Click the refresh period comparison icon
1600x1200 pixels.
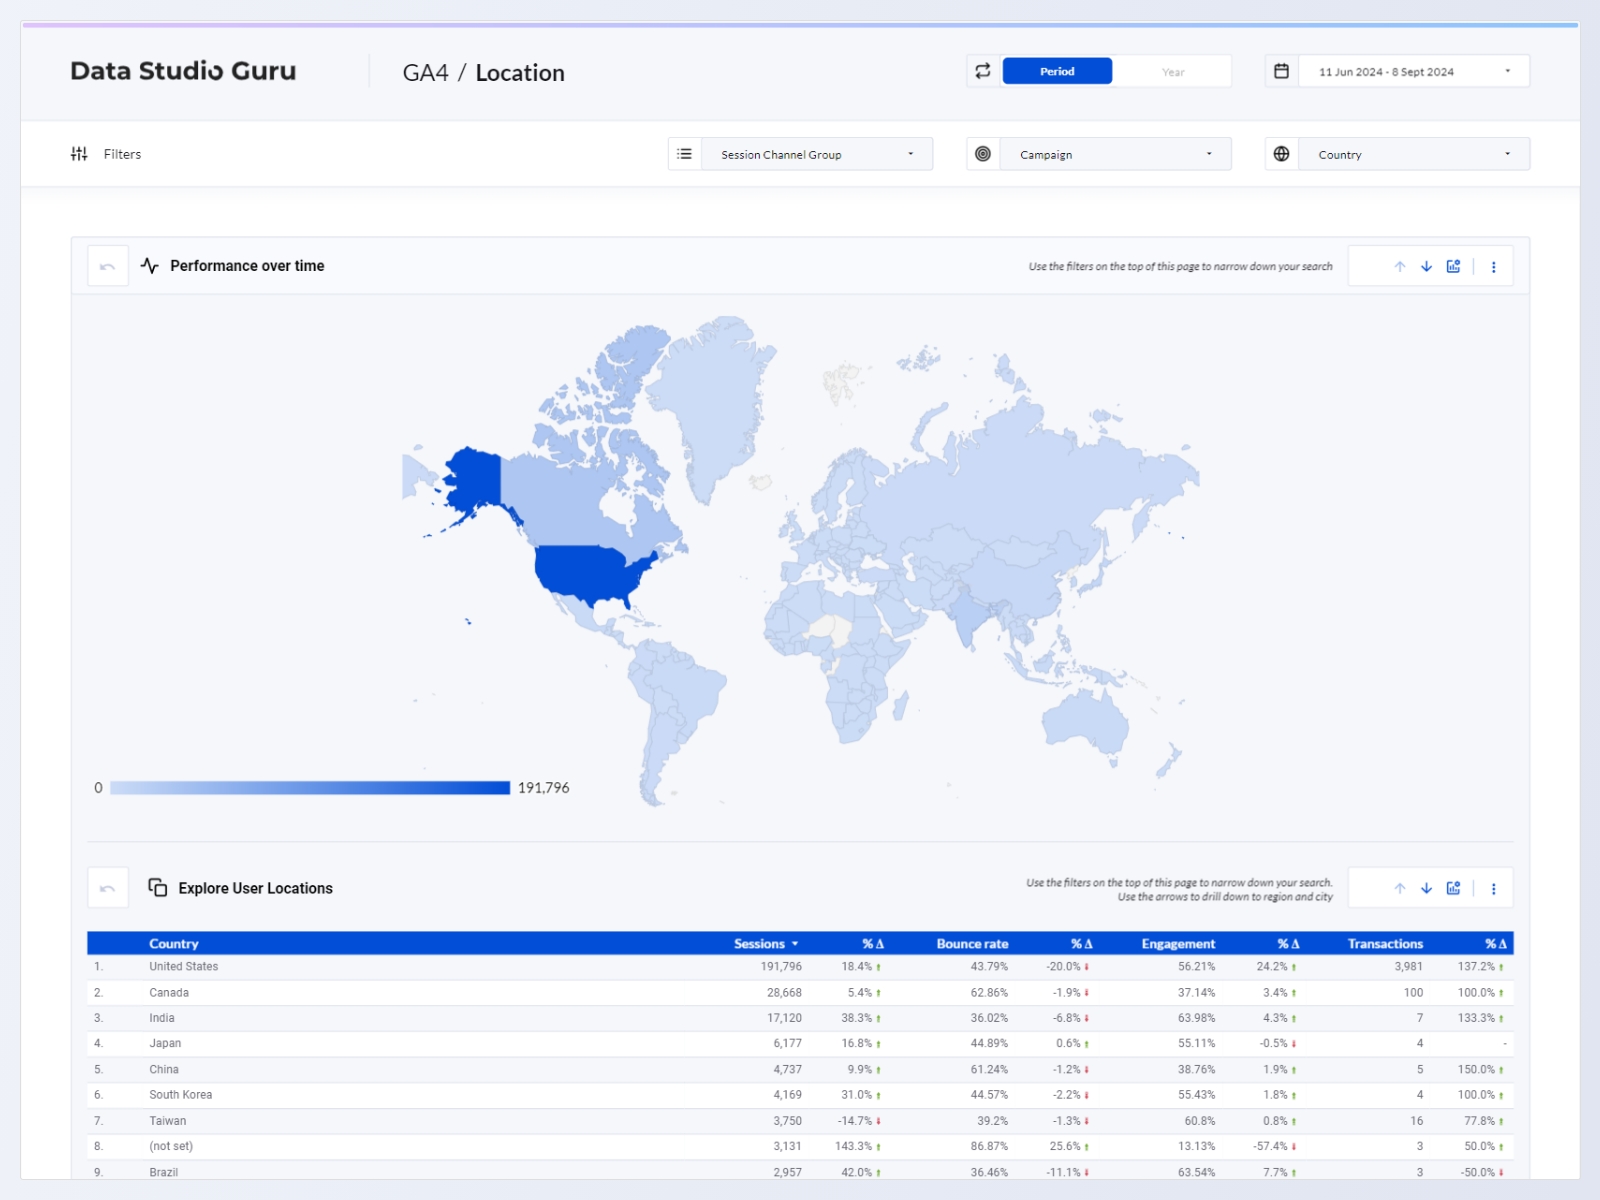[983, 71]
